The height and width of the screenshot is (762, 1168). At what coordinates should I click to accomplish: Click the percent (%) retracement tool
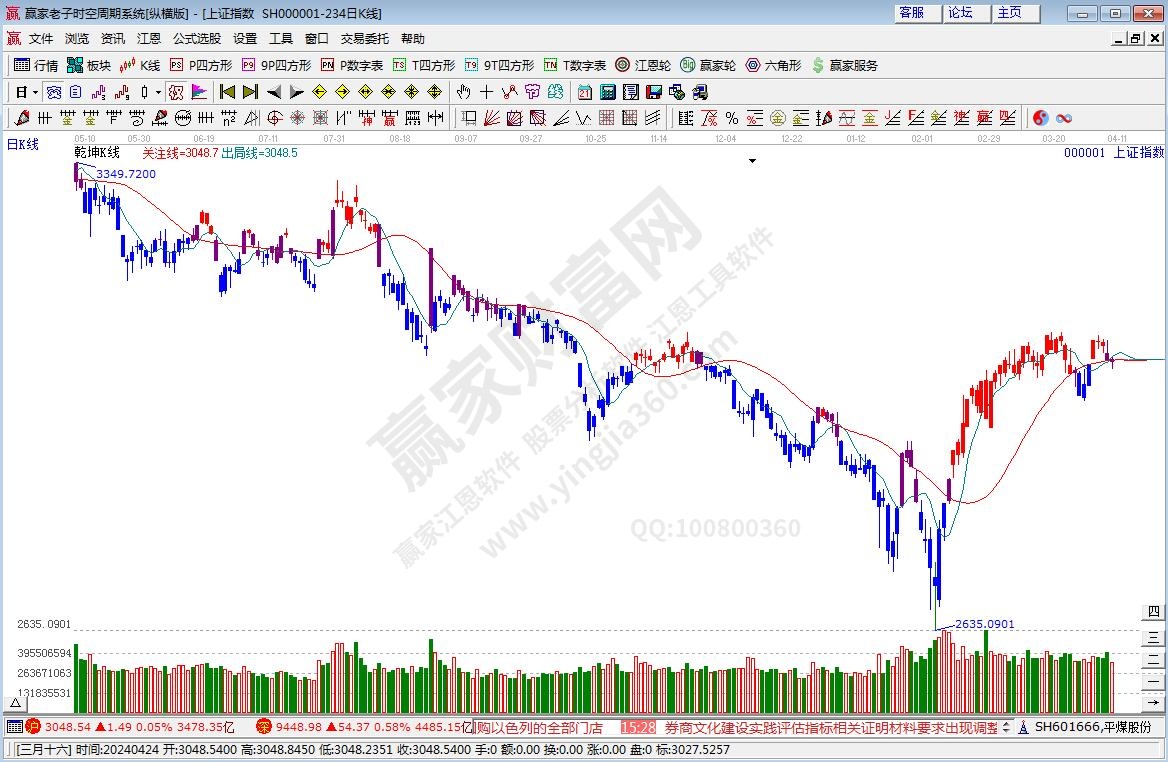point(731,118)
